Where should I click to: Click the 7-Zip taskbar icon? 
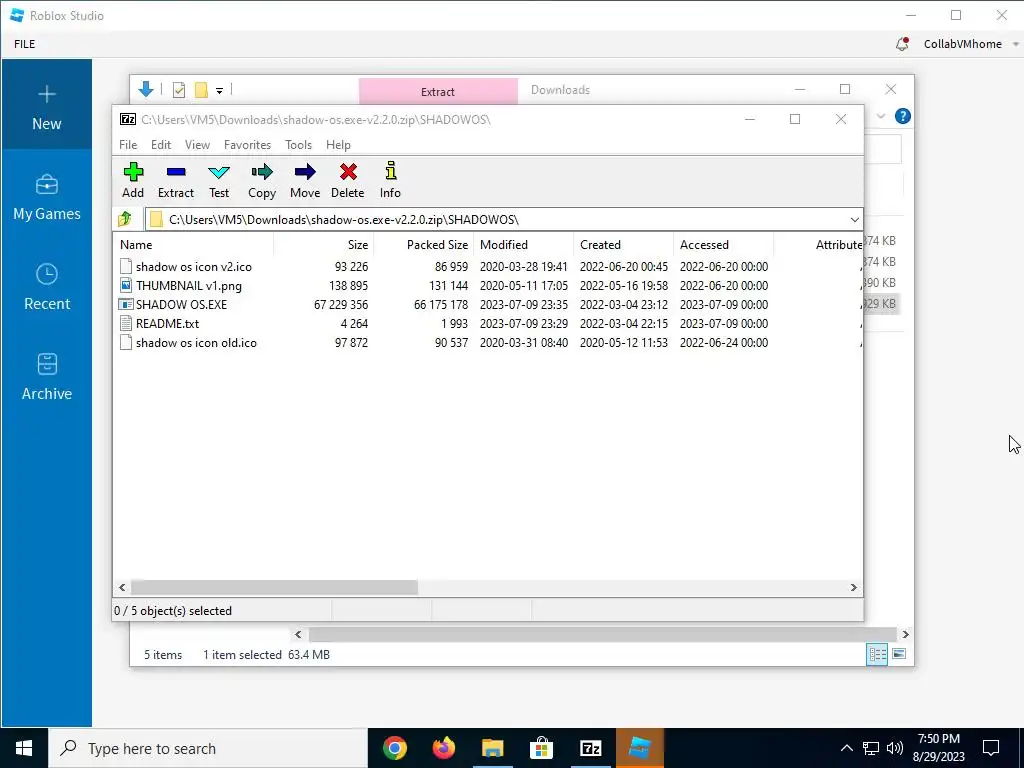(x=590, y=748)
